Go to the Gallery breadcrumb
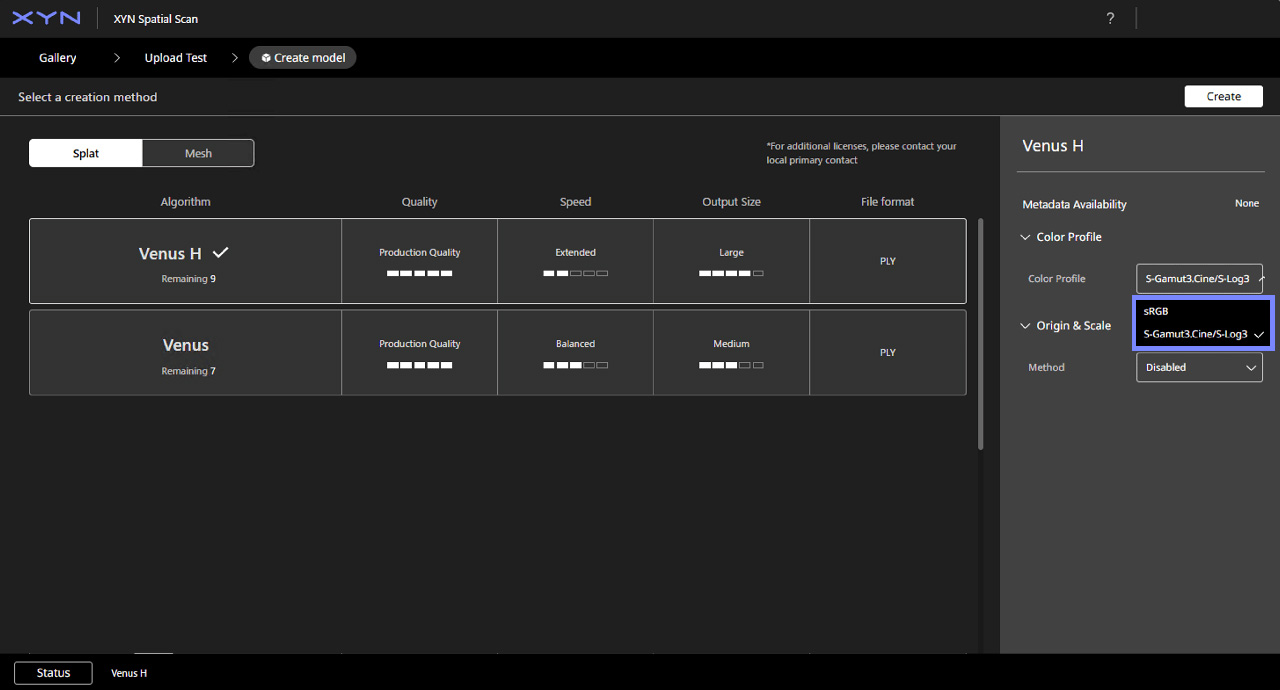The height and width of the screenshot is (690, 1280). pyautogui.click(x=58, y=58)
